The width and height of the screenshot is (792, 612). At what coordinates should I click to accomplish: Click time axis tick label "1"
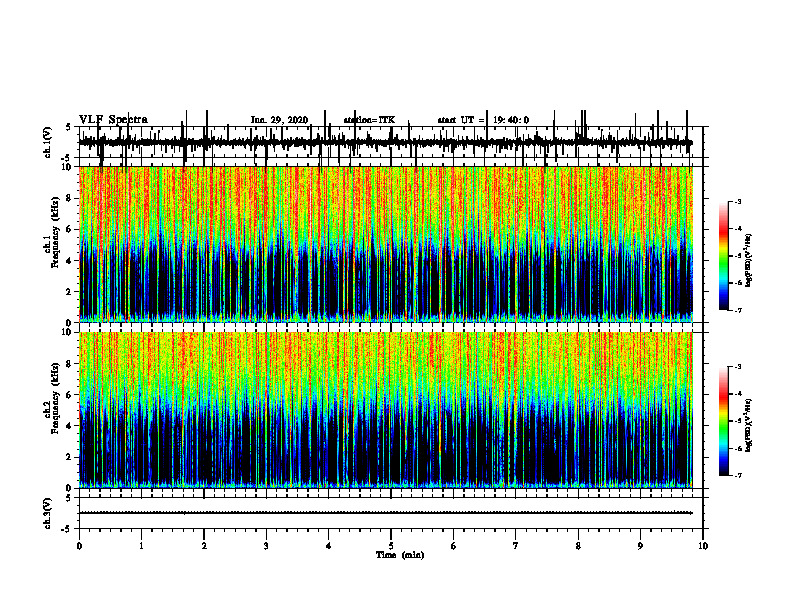[141, 546]
